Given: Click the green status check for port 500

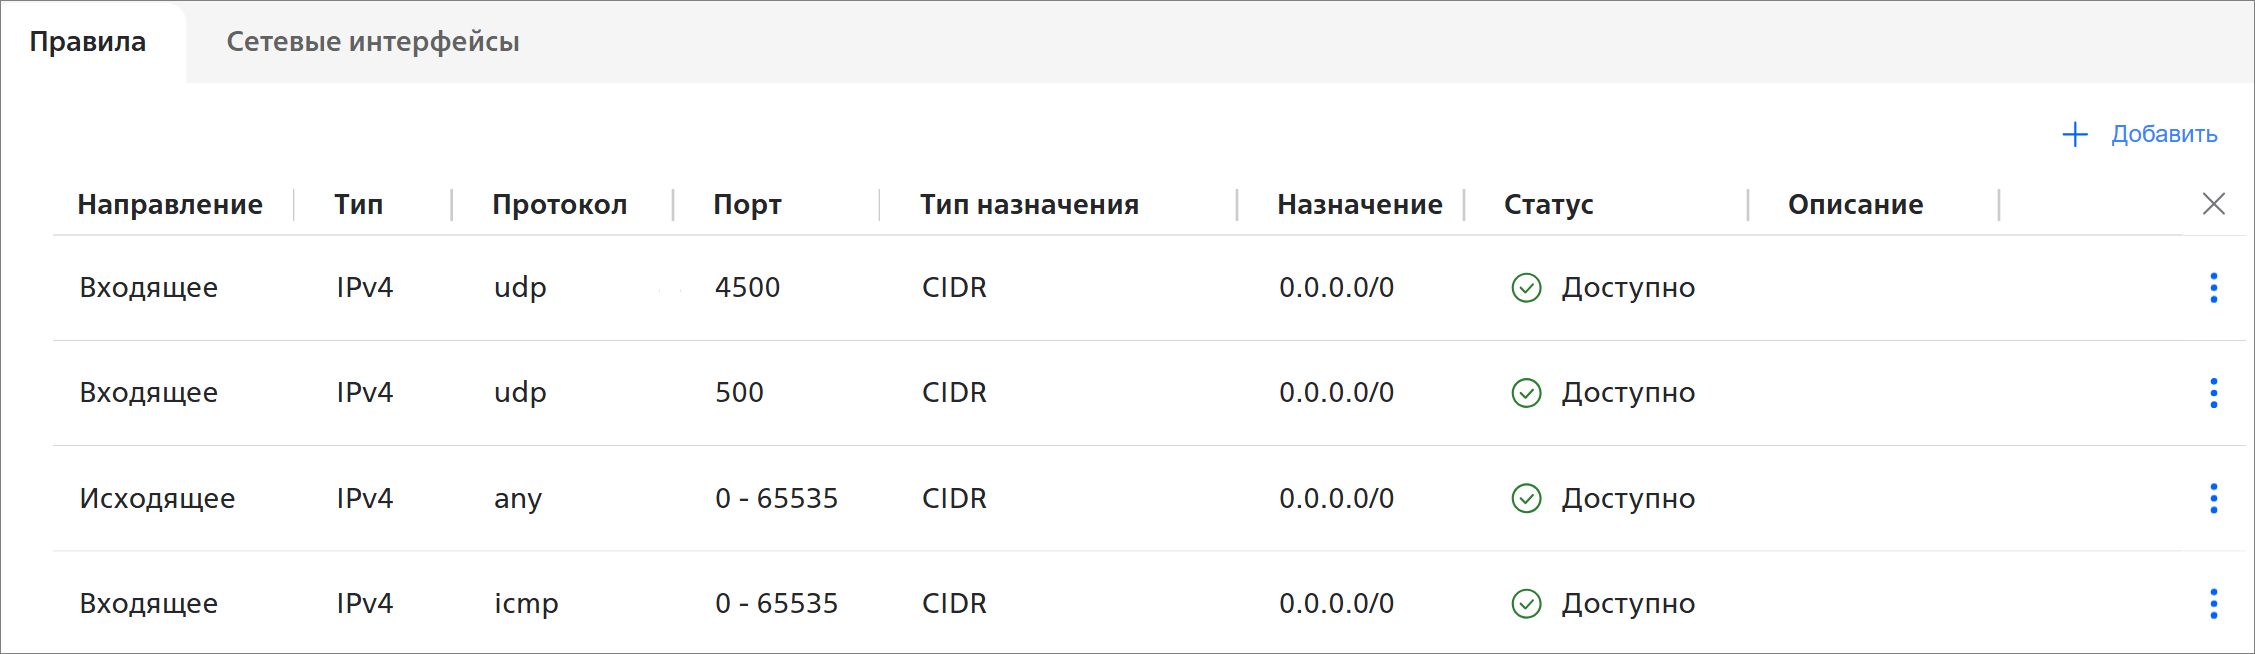Looking at the screenshot, I should [1526, 393].
